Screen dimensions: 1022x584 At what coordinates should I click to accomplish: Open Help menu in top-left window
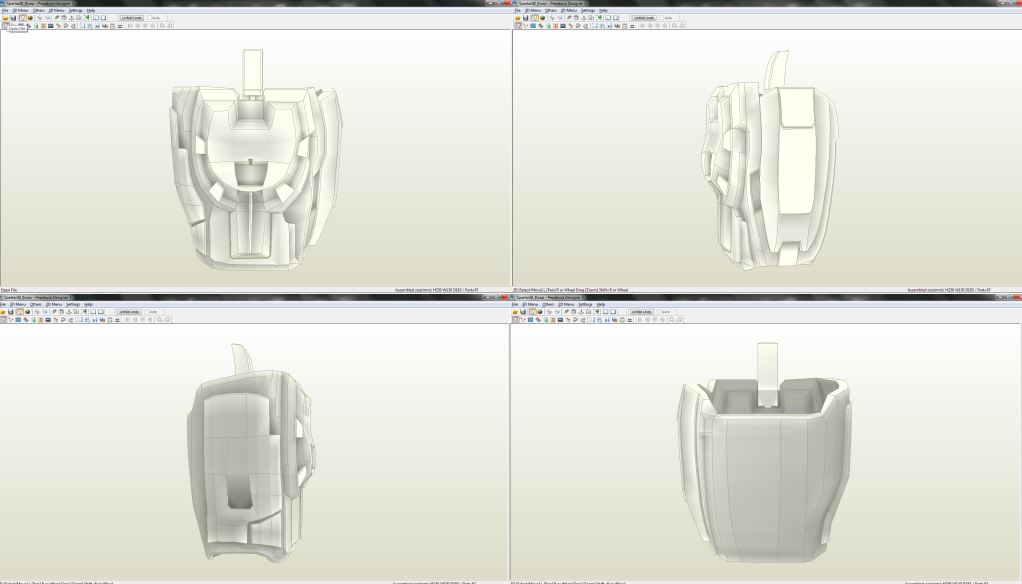(91, 10)
